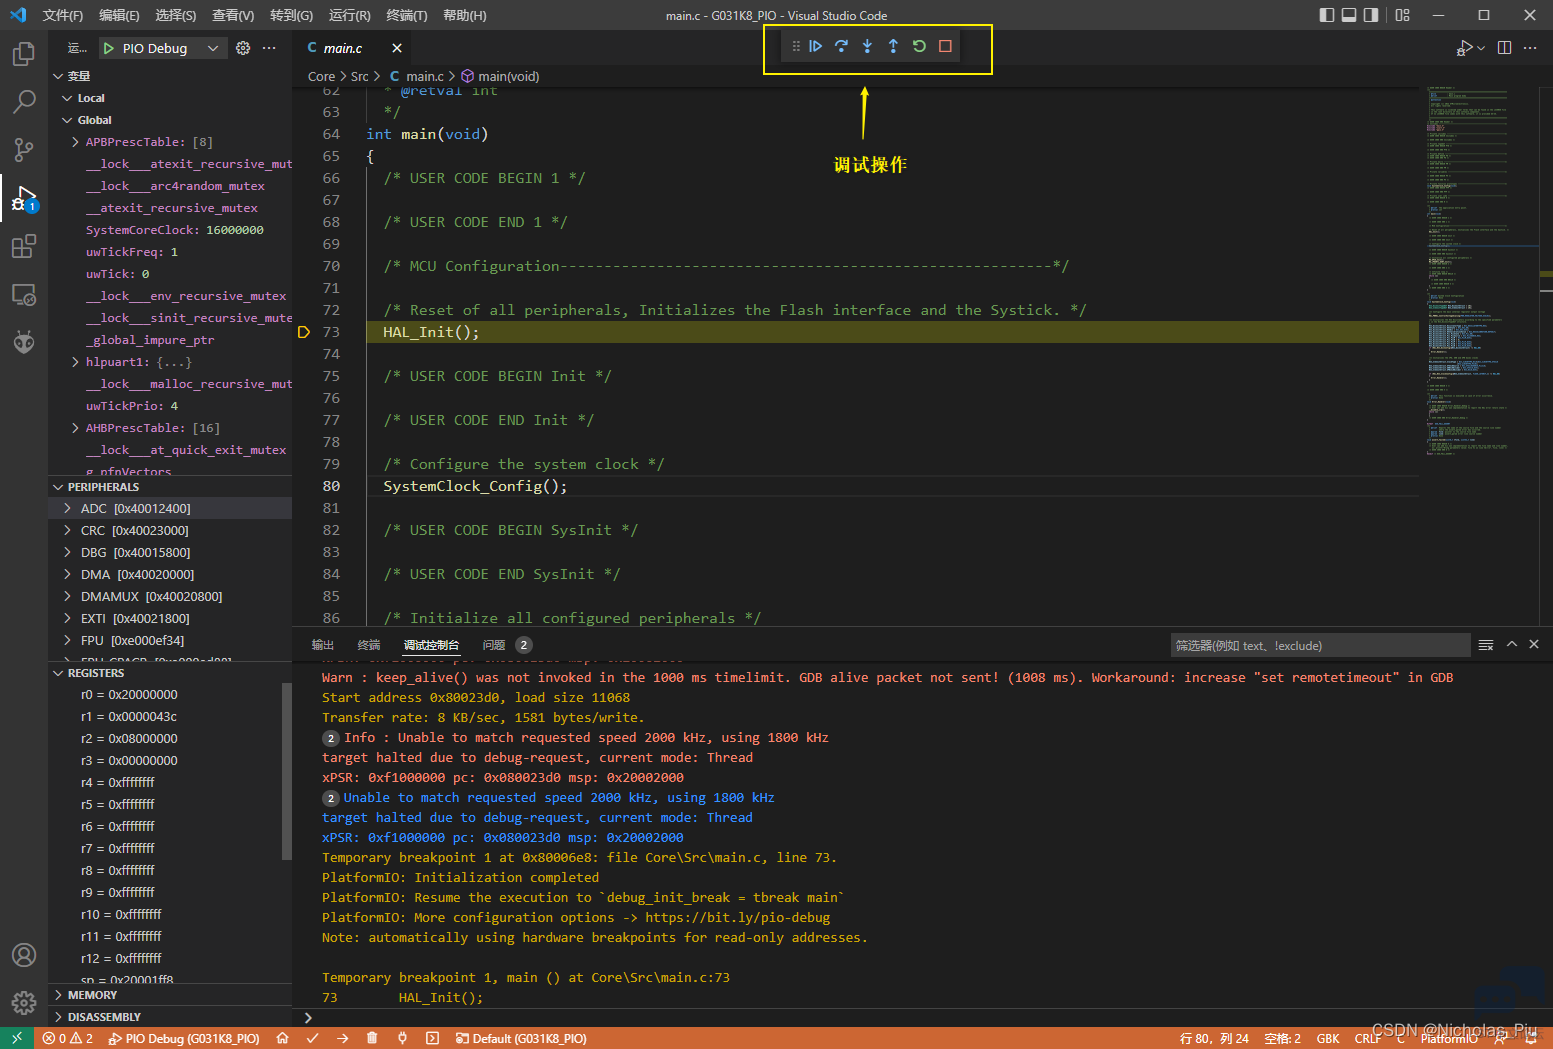
Task: Click the PlatformIO Build checkmark in the status bar
Action: click(313, 1038)
